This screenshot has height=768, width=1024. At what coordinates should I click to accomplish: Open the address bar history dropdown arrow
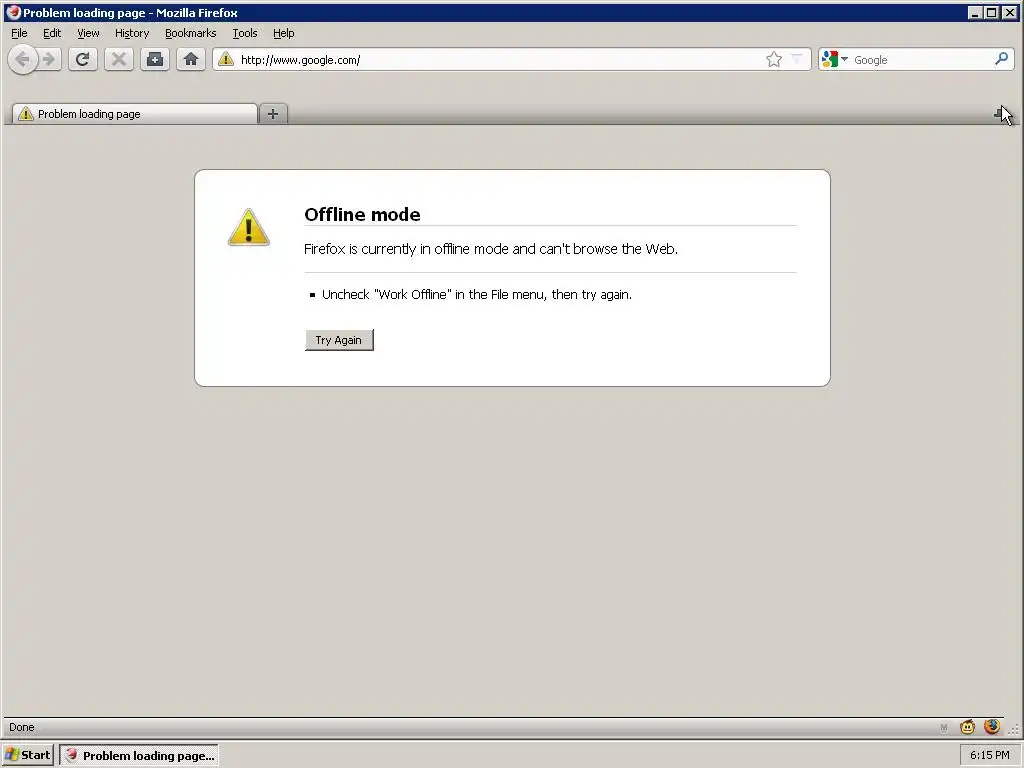click(x=797, y=59)
